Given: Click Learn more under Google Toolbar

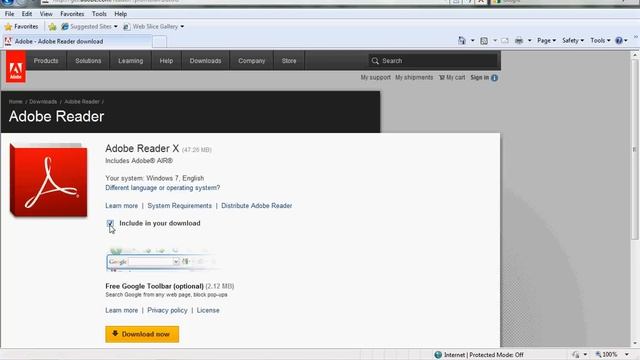Looking at the screenshot, I should pos(122,310).
